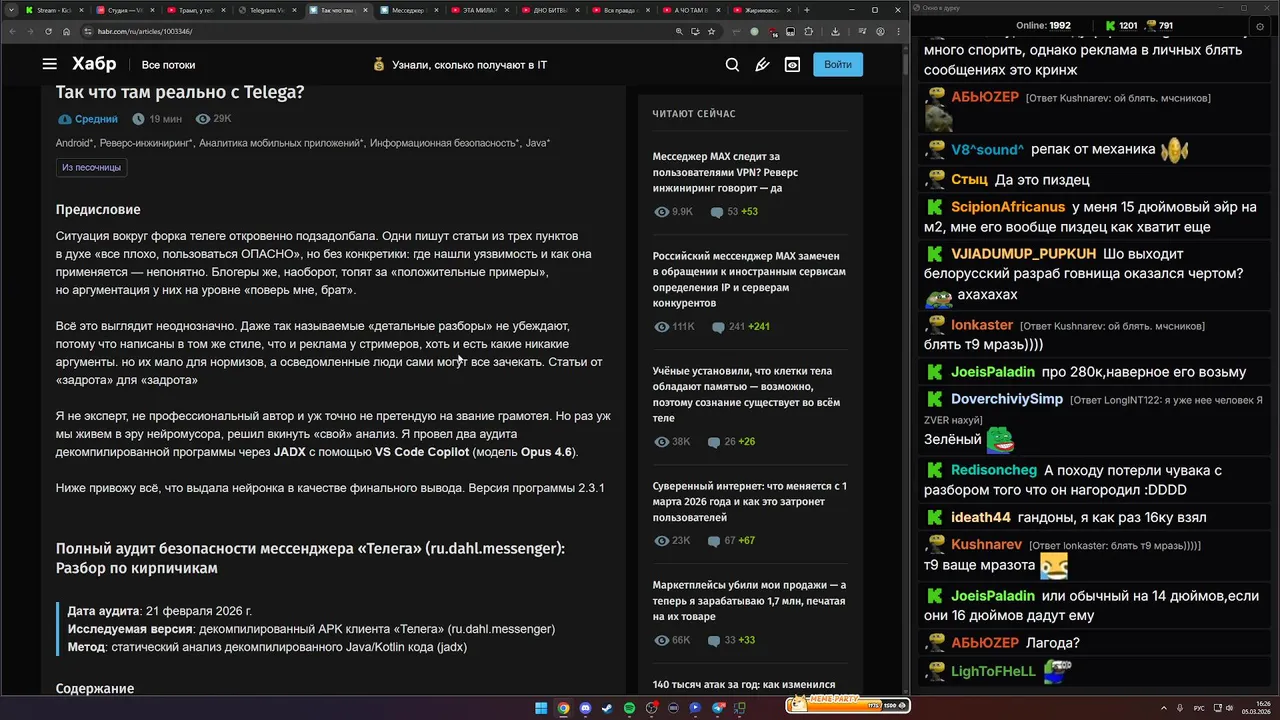Open browser profile avatar
This screenshot has width=1280, height=720.
pyautogui.click(x=880, y=31)
